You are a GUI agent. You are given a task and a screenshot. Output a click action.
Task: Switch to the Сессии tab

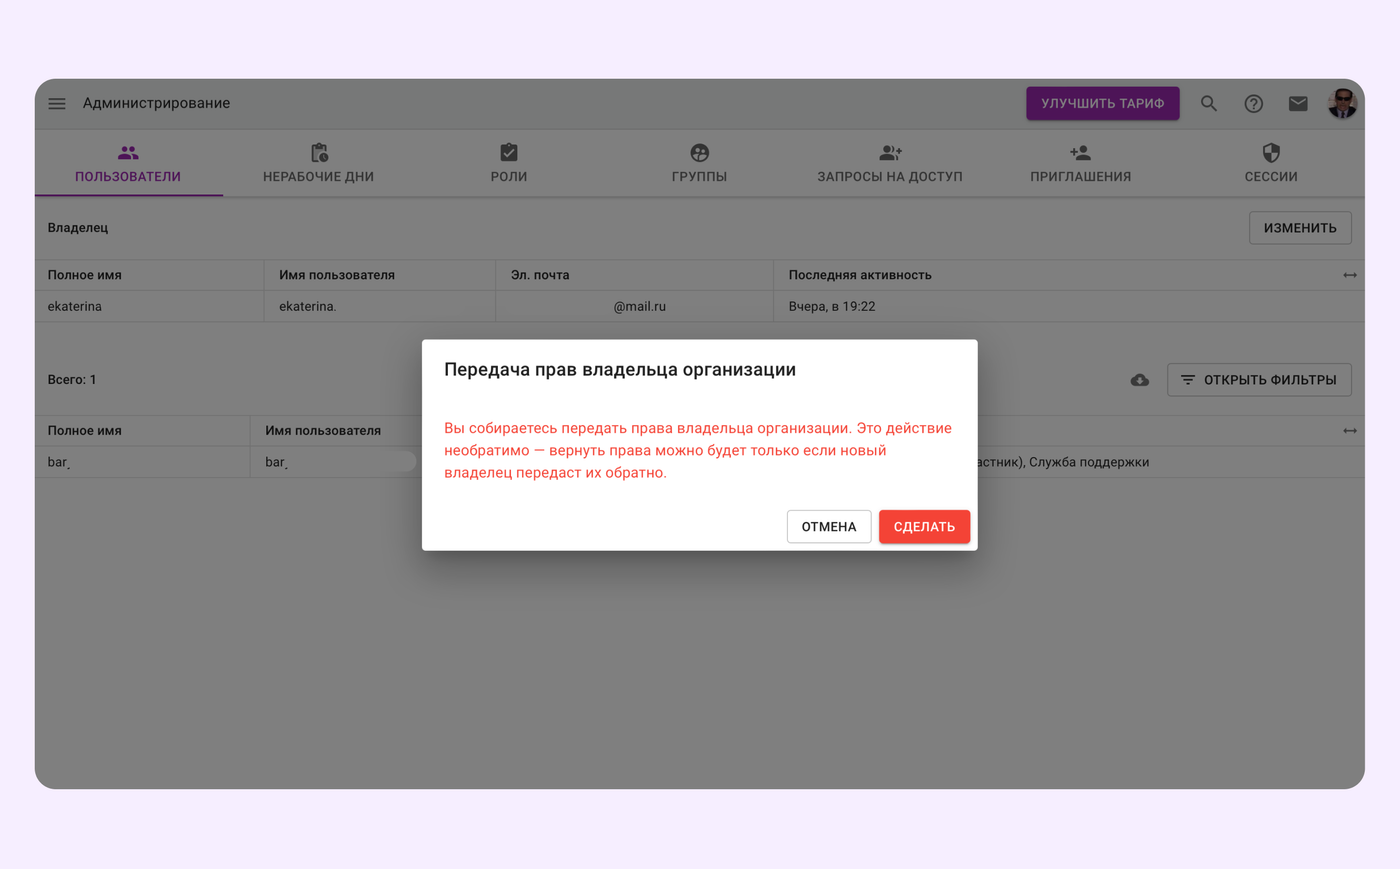point(1270,164)
